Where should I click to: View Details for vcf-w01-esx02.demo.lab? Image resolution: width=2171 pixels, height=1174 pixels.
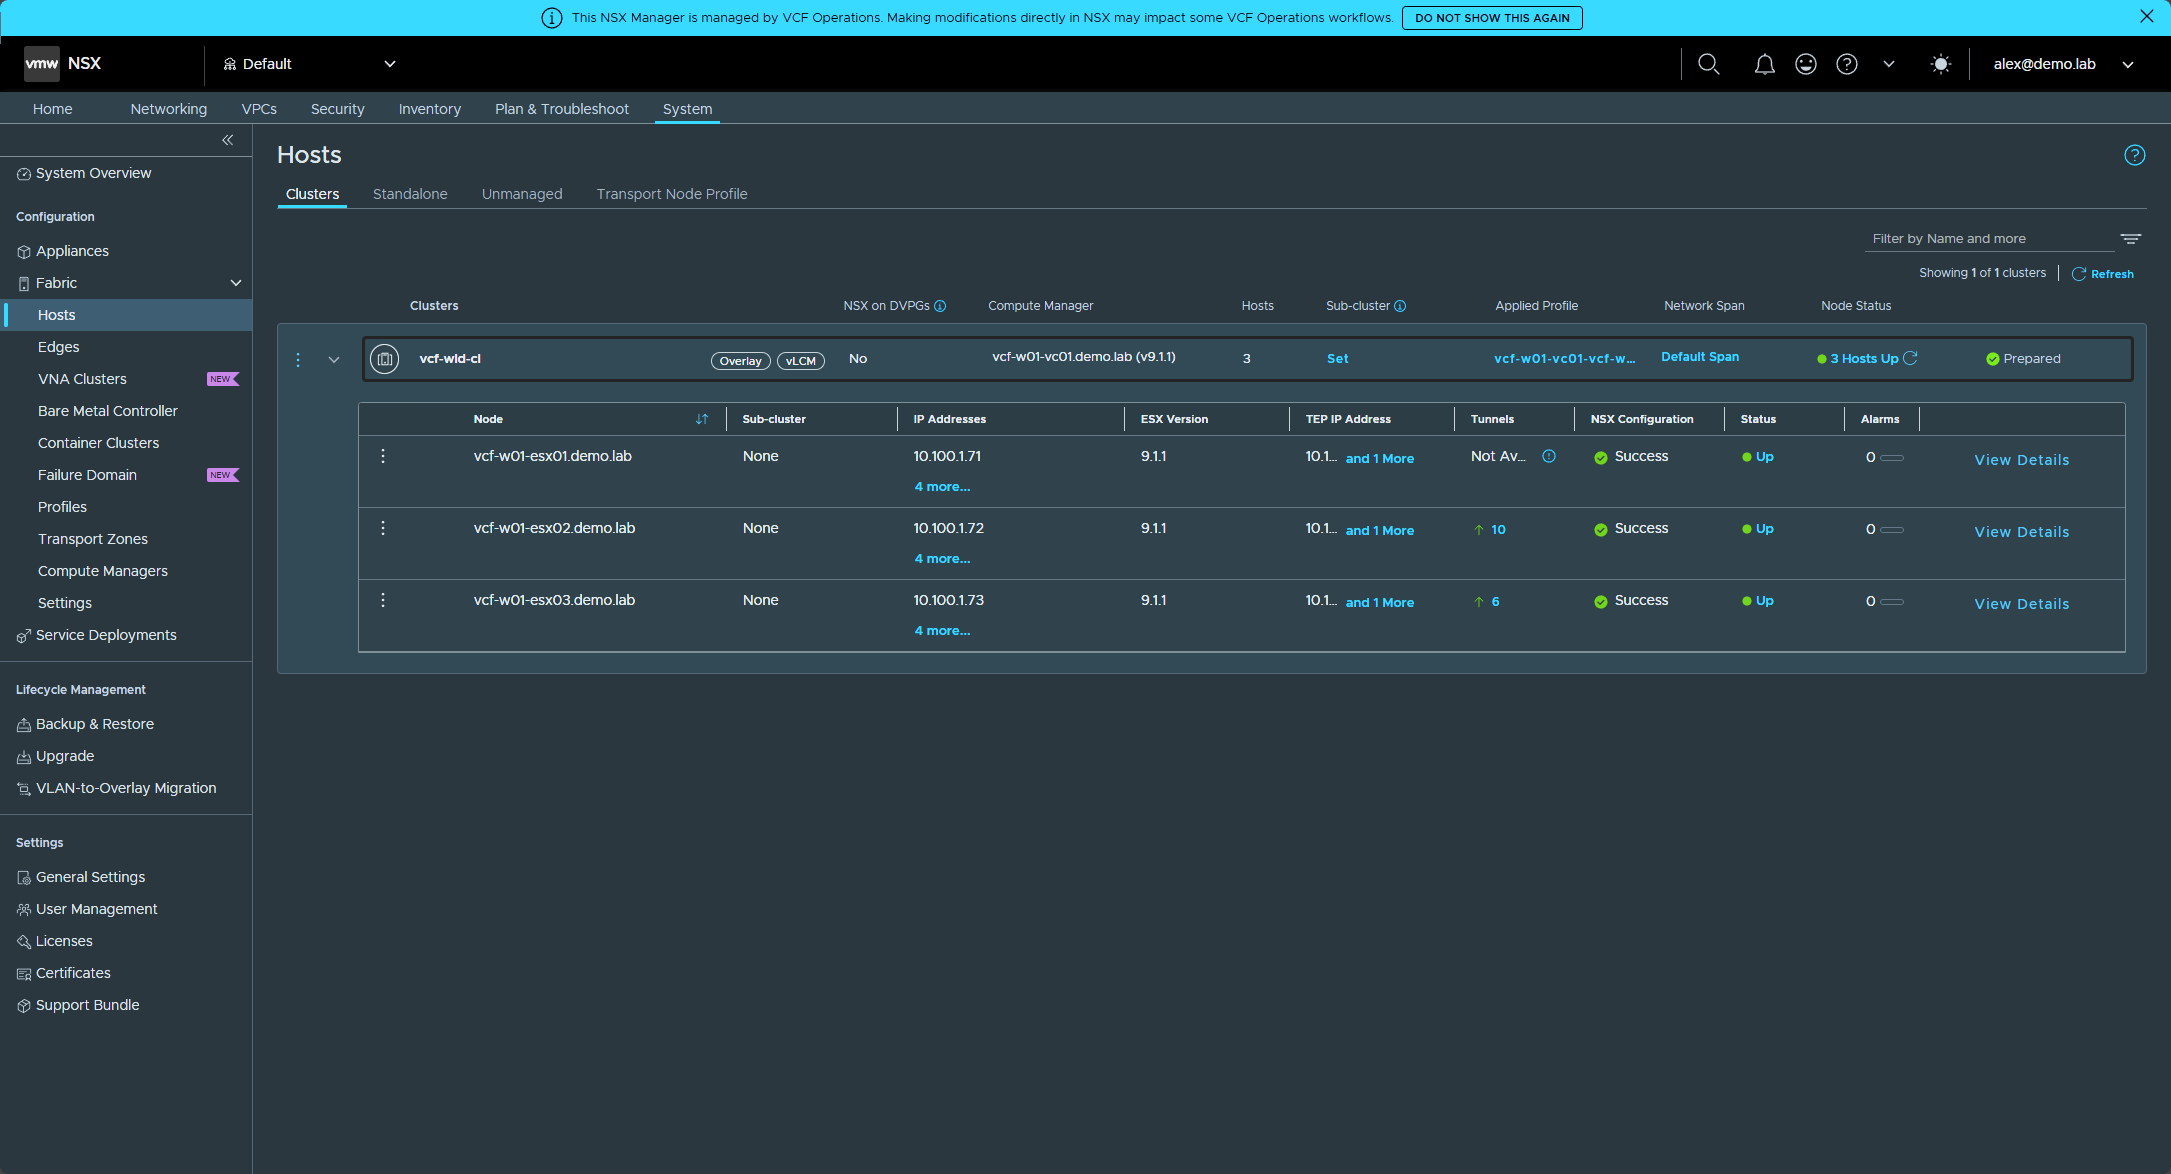tap(2022, 532)
